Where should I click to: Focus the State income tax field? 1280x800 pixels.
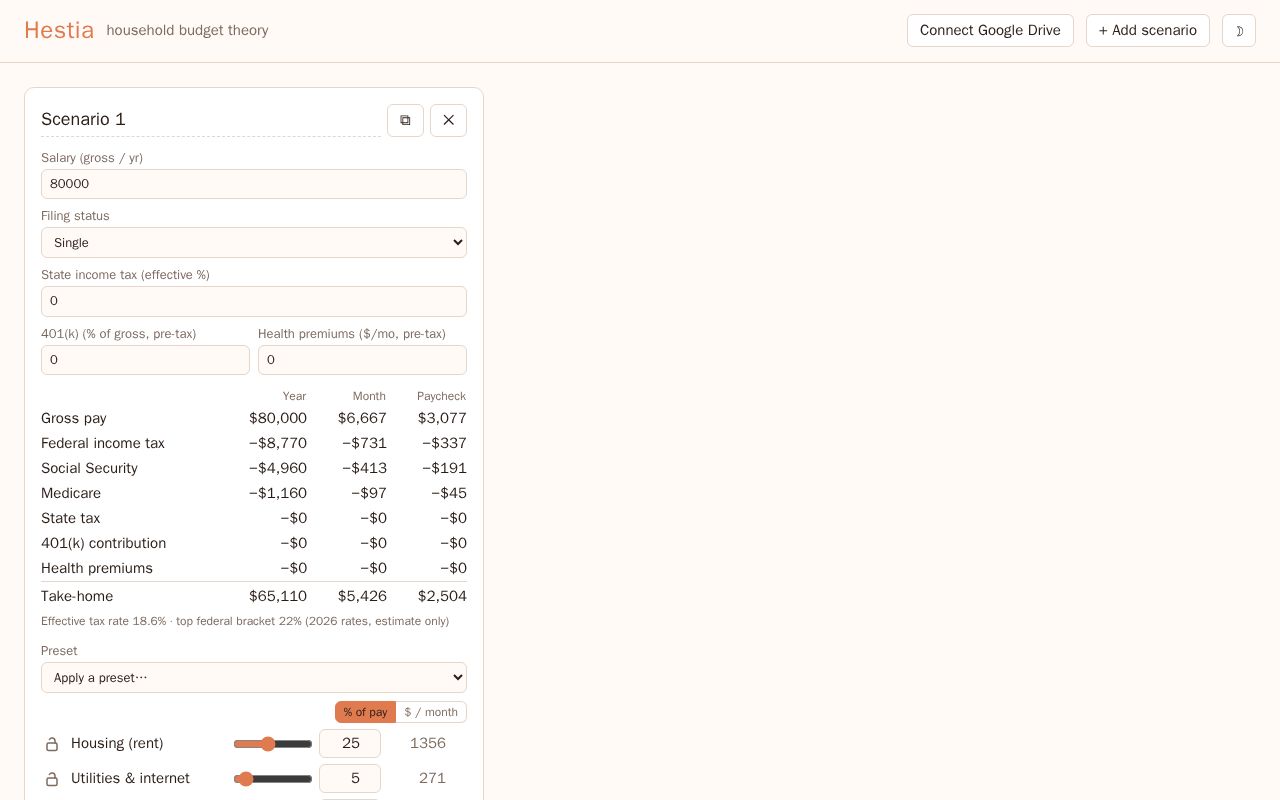pos(254,301)
